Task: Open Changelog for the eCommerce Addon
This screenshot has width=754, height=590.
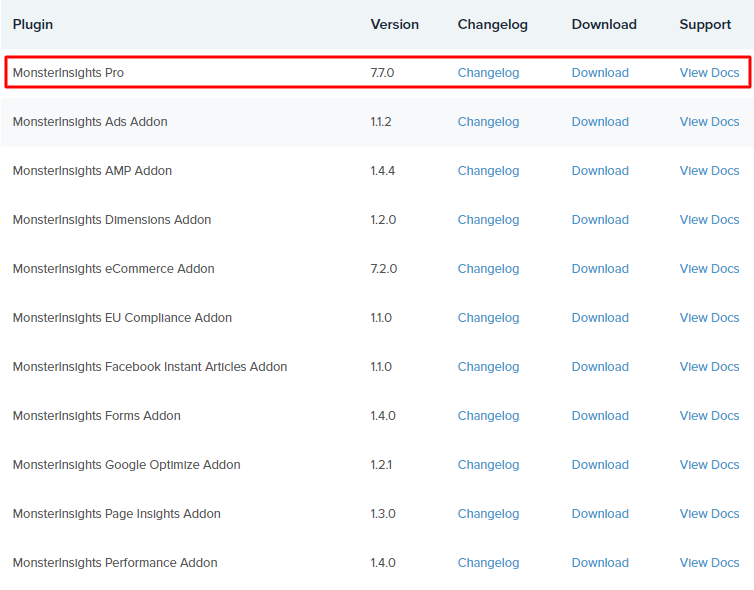Action: pyautogui.click(x=488, y=269)
